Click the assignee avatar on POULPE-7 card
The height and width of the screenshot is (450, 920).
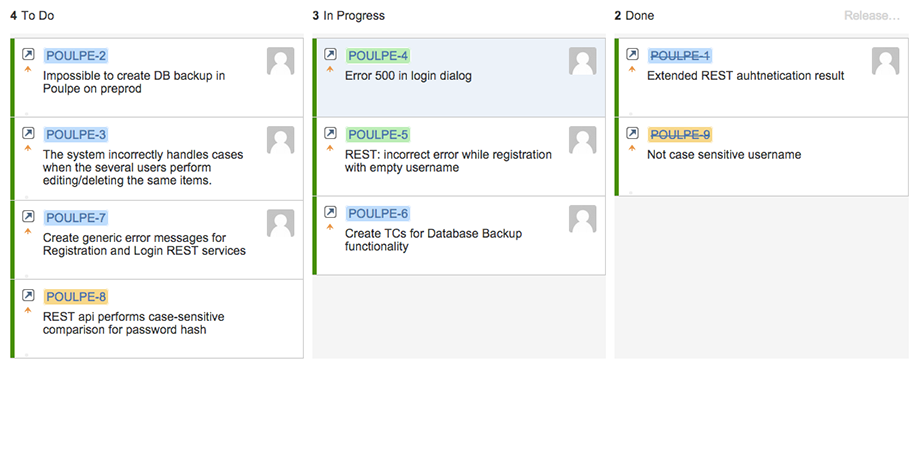click(280, 223)
